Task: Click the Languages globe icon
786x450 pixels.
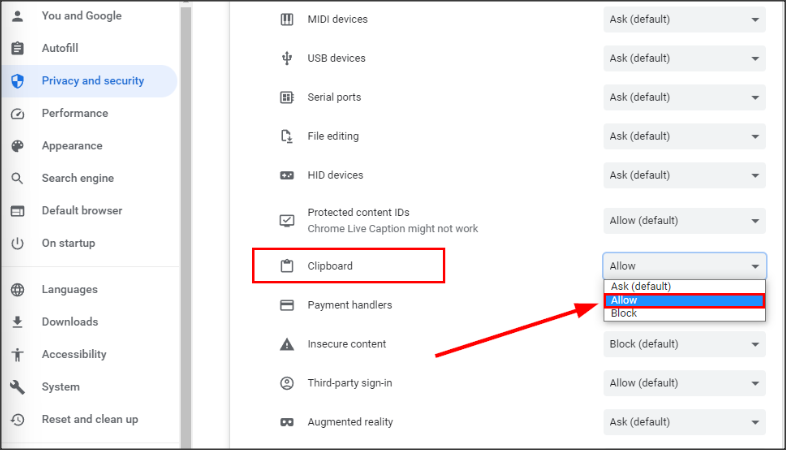Action: [17, 290]
